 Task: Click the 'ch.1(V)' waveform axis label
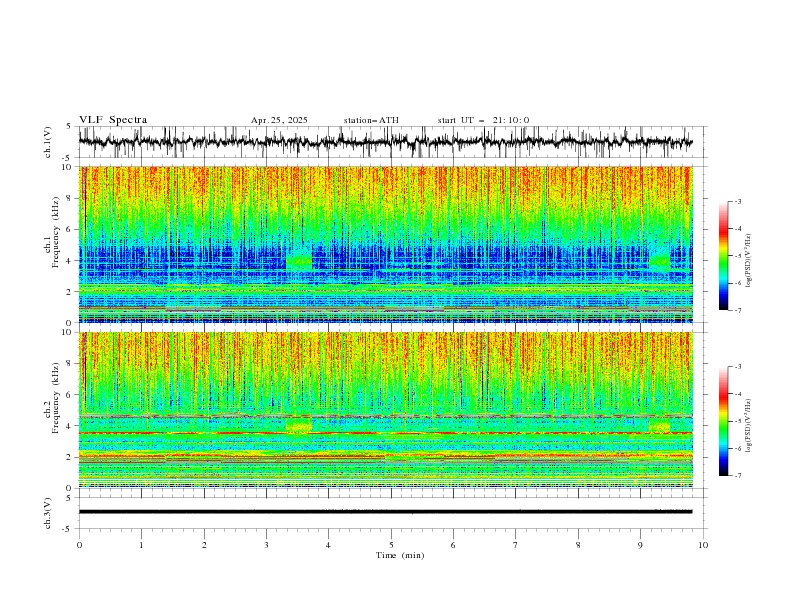pyautogui.click(x=48, y=142)
